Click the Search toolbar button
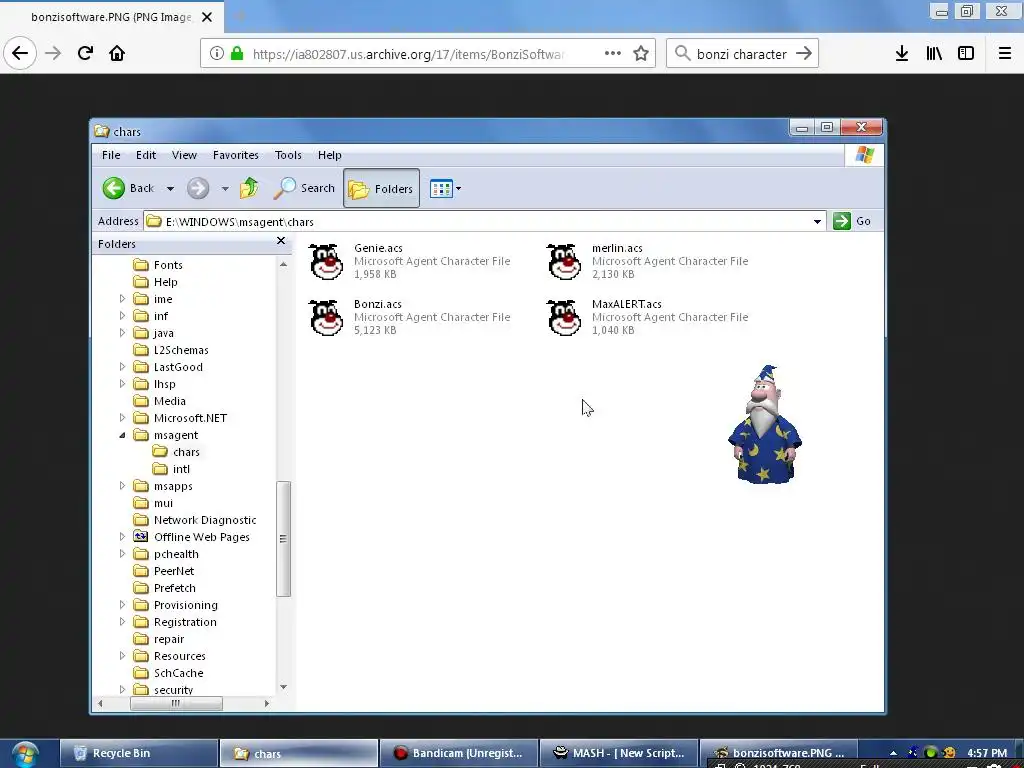This screenshot has width=1024, height=768. click(x=304, y=189)
